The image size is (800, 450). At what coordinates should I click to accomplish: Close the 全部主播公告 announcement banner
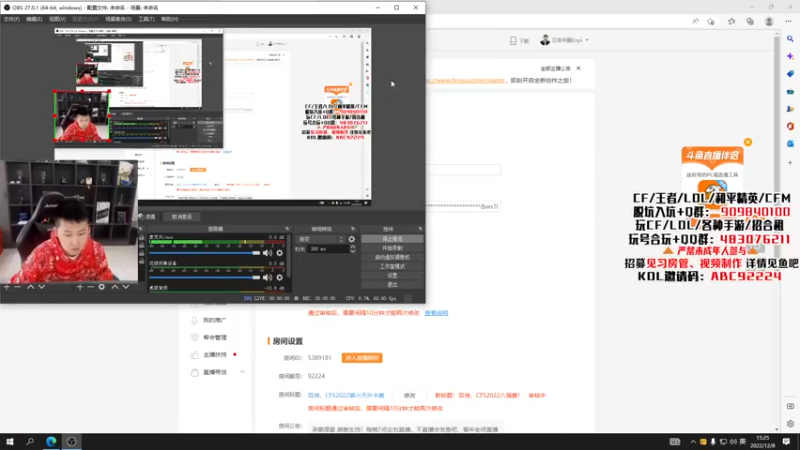578,68
